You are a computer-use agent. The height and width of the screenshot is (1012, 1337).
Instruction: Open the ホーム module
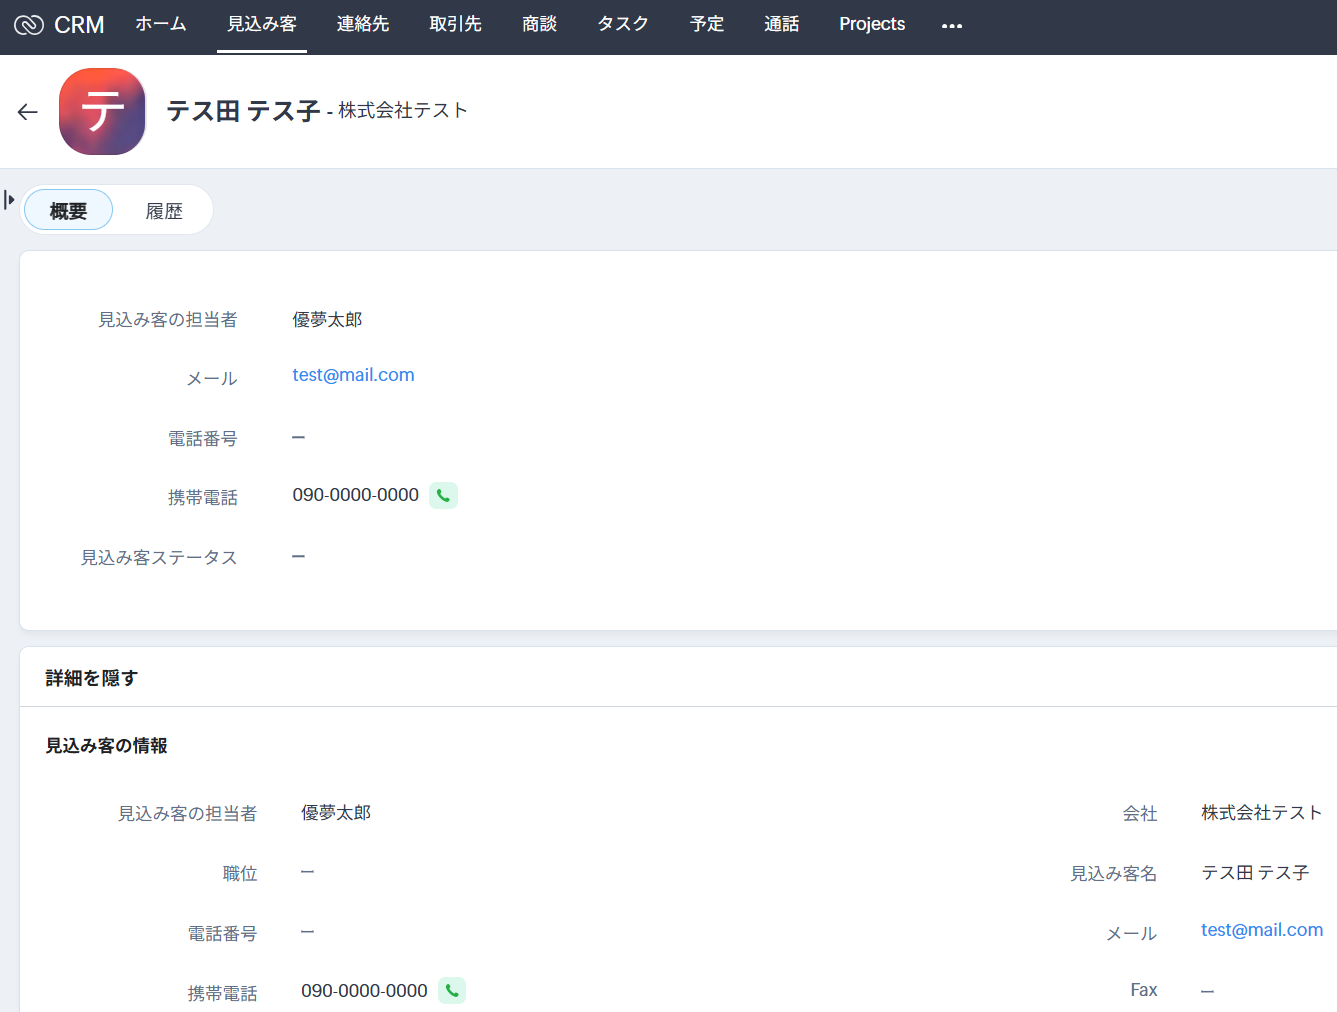pyautogui.click(x=161, y=24)
